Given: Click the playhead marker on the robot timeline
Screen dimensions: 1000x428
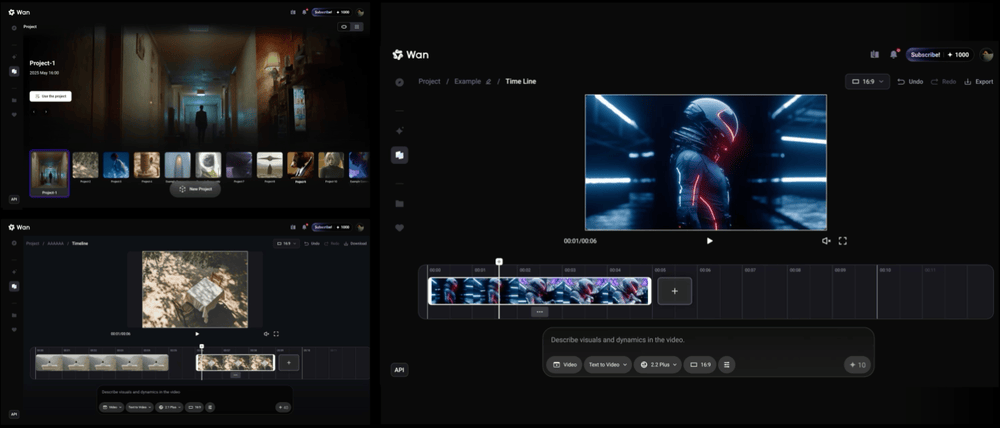Looking at the screenshot, I should pyautogui.click(x=499, y=262).
